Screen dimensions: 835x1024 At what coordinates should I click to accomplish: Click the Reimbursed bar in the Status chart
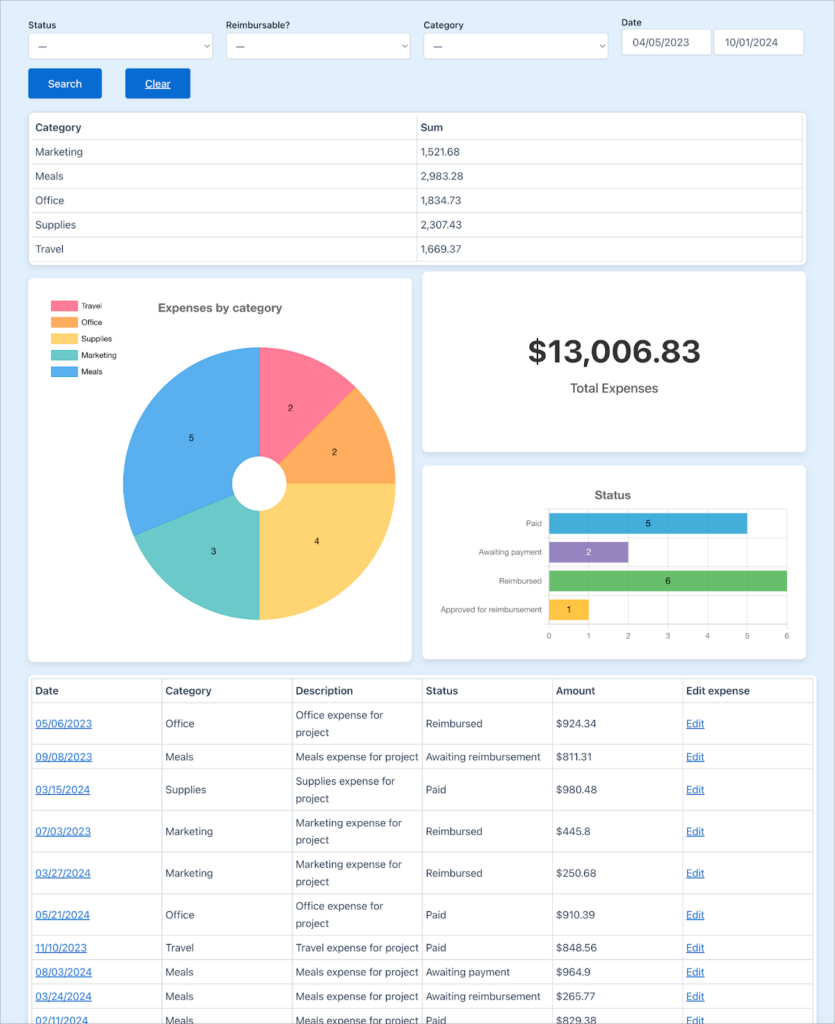tap(665, 580)
